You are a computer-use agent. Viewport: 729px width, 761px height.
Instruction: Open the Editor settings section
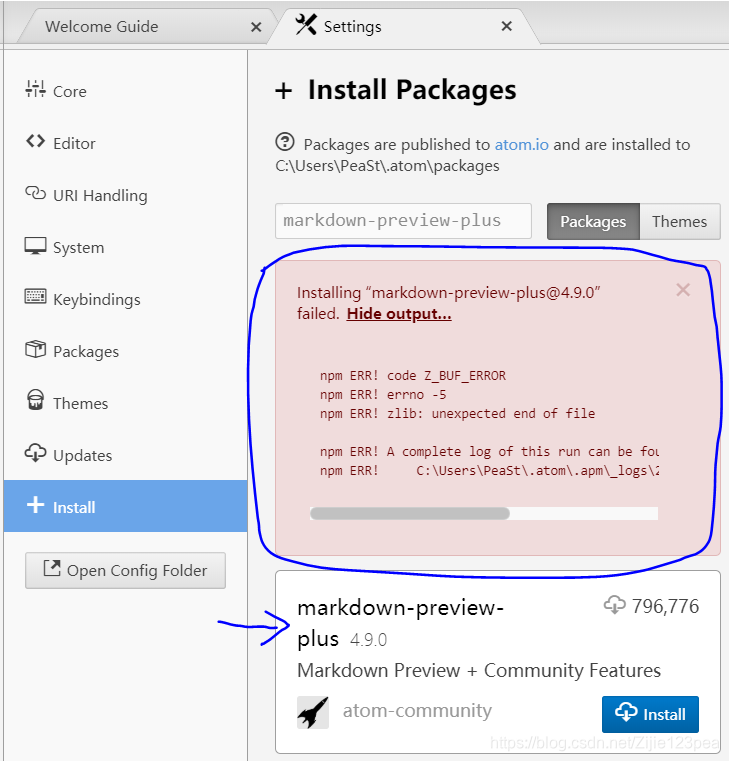[x=125, y=143]
